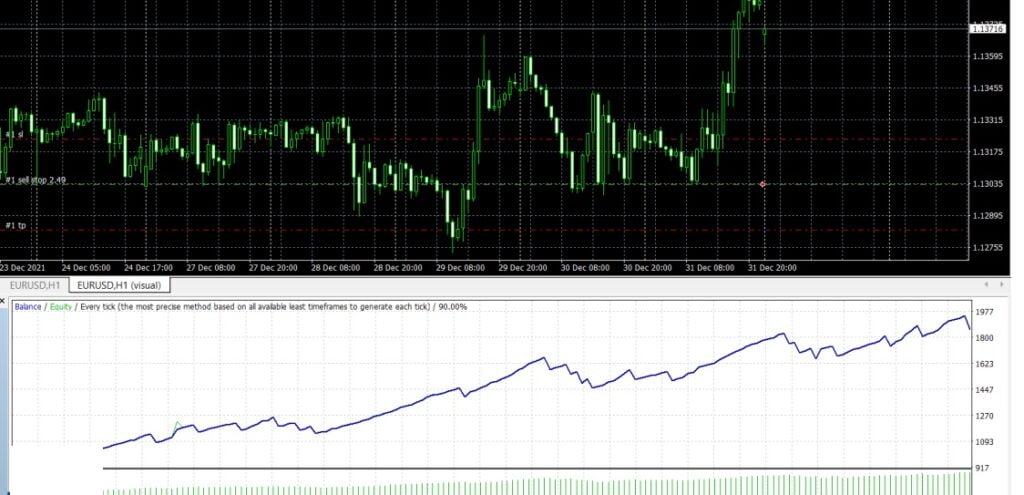Image resolution: width=1024 pixels, height=495 pixels.
Task: Click the Balance legend label in graph
Action: 28,306
